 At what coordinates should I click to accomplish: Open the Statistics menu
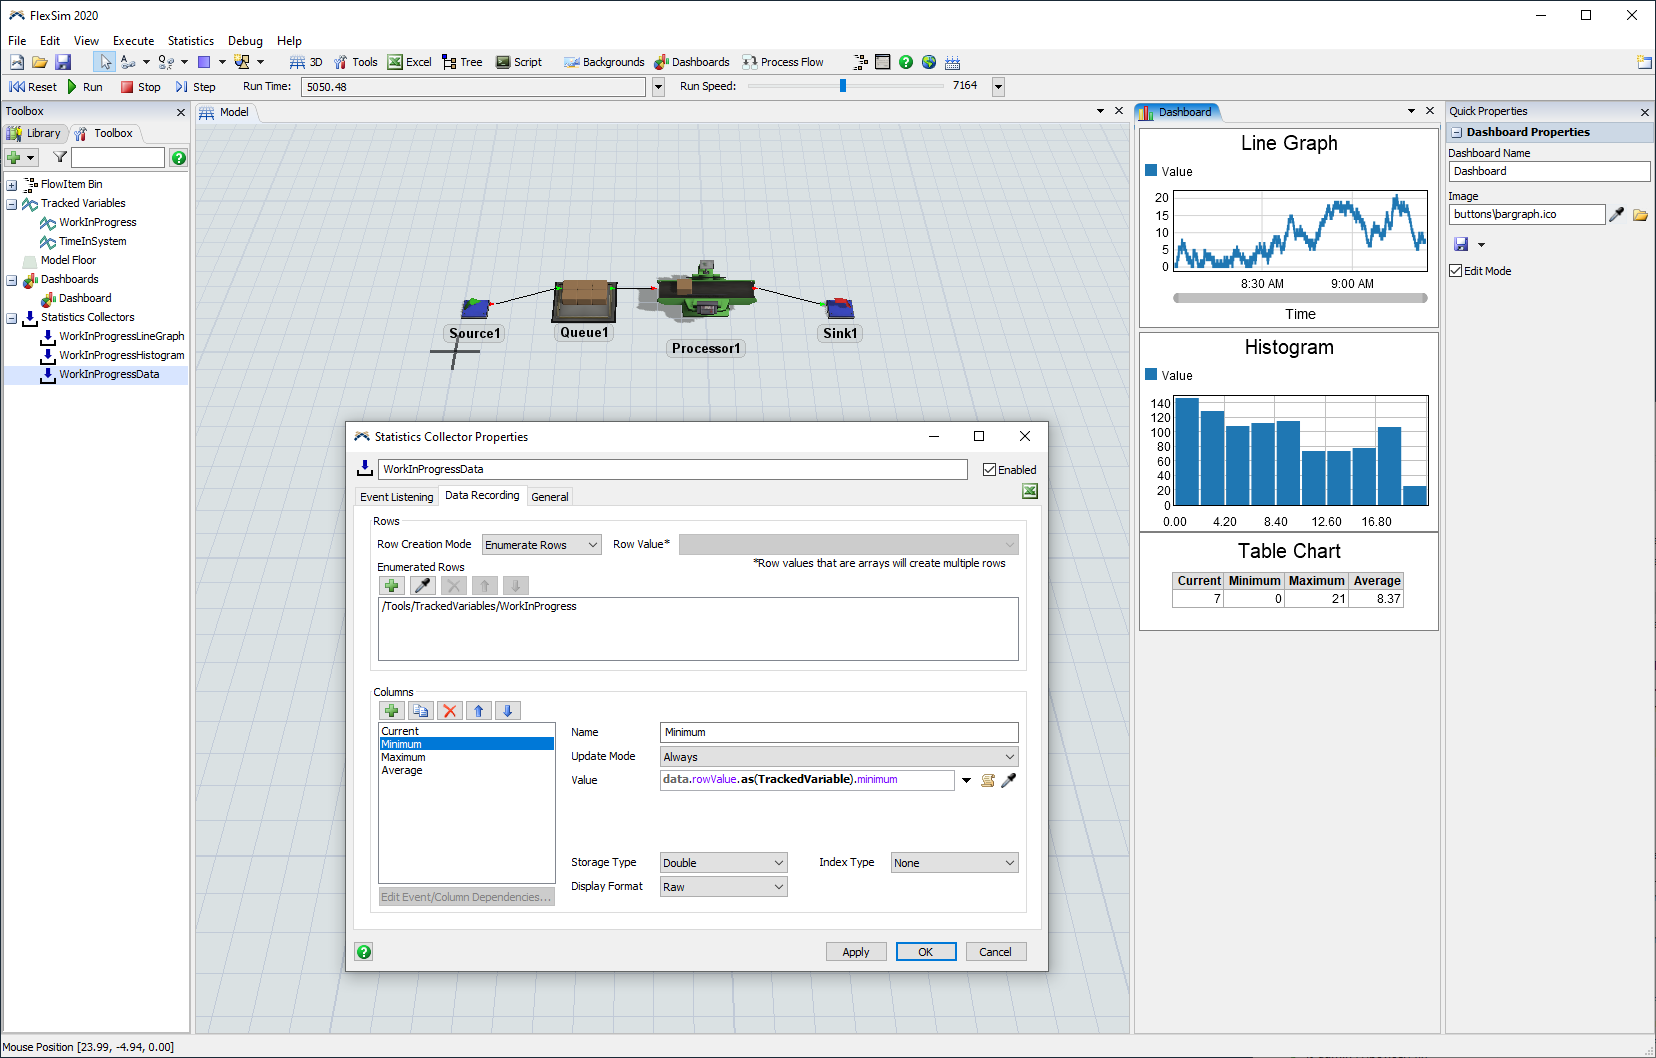pos(190,41)
